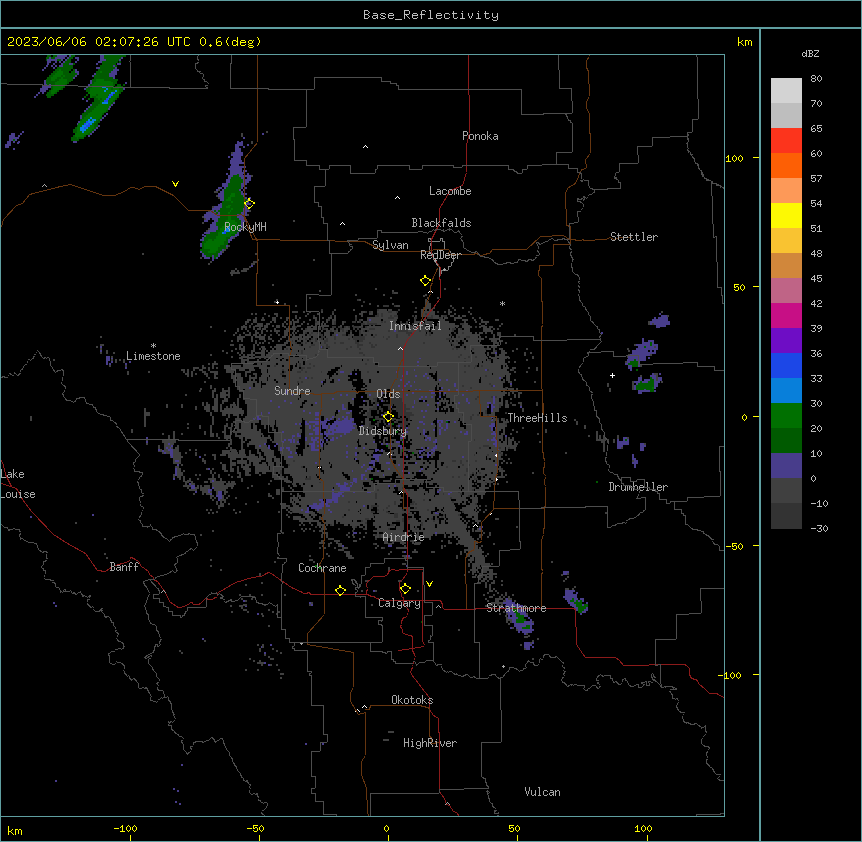Click the Innisfail city label

coord(415,326)
